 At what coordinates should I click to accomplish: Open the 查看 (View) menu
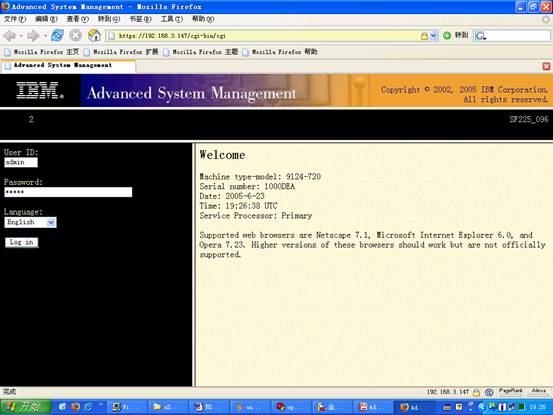point(78,19)
